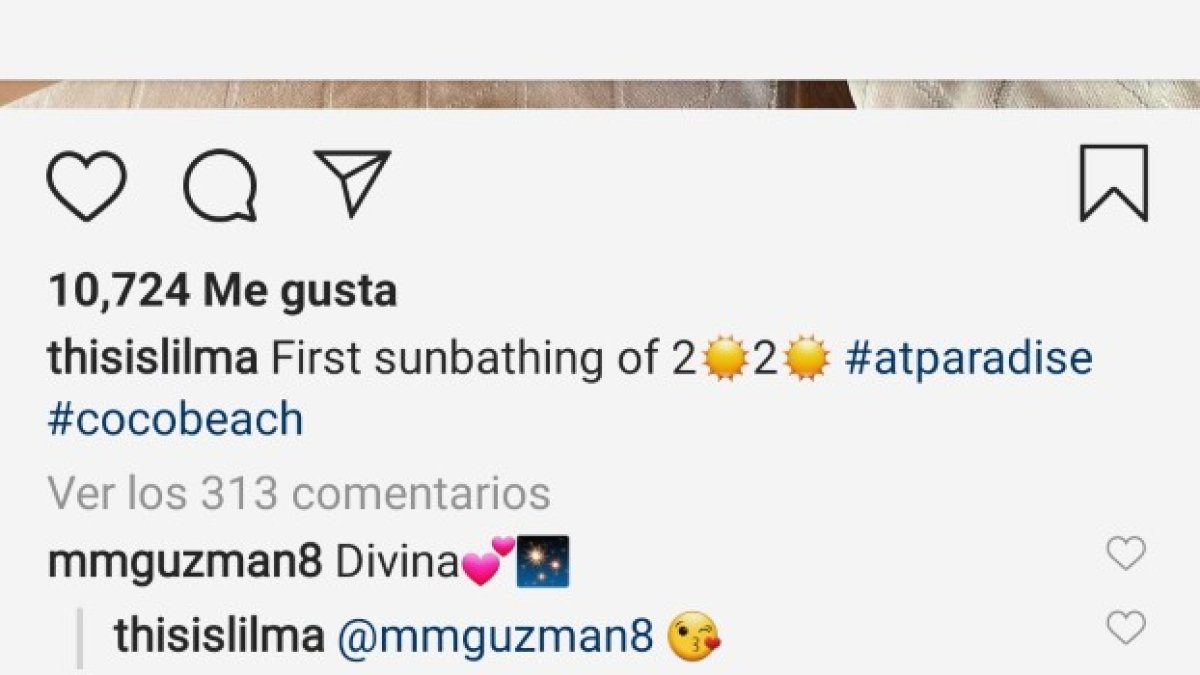The width and height of the screenshot is (1200, 675).
Task: Like the mmguzman8 "Divina" comment
Action: [x=1126, y=553]
